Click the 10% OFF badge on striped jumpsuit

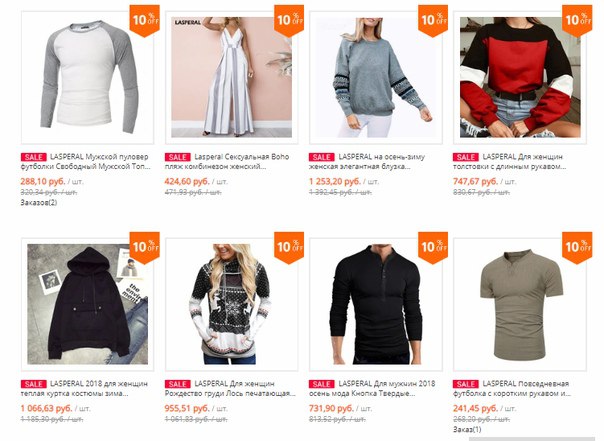coord(289,20)
